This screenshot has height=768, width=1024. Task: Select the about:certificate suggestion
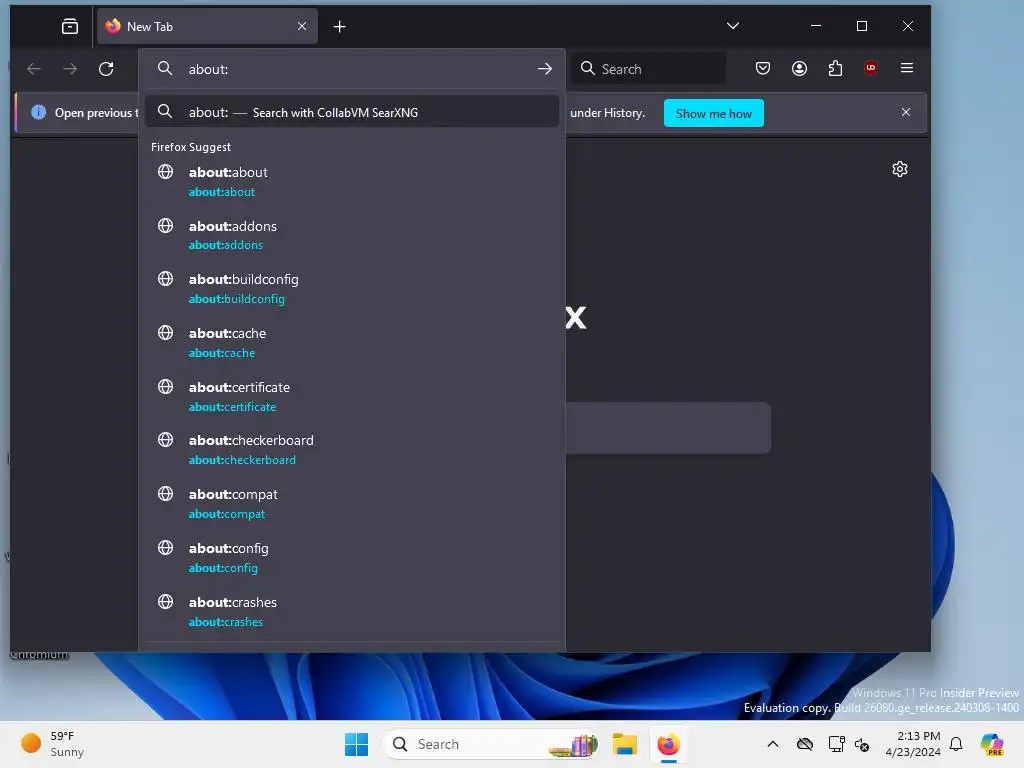(353, 396)
